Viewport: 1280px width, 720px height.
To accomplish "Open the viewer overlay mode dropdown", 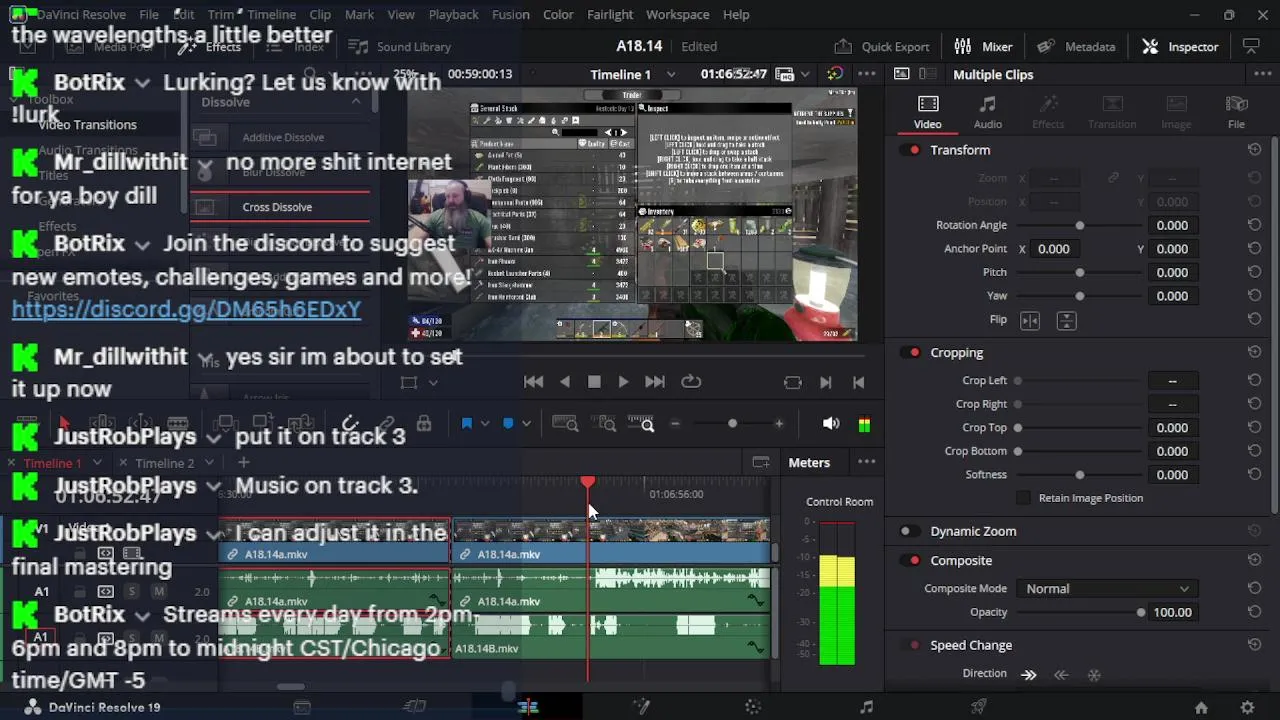I will point(433,382).
